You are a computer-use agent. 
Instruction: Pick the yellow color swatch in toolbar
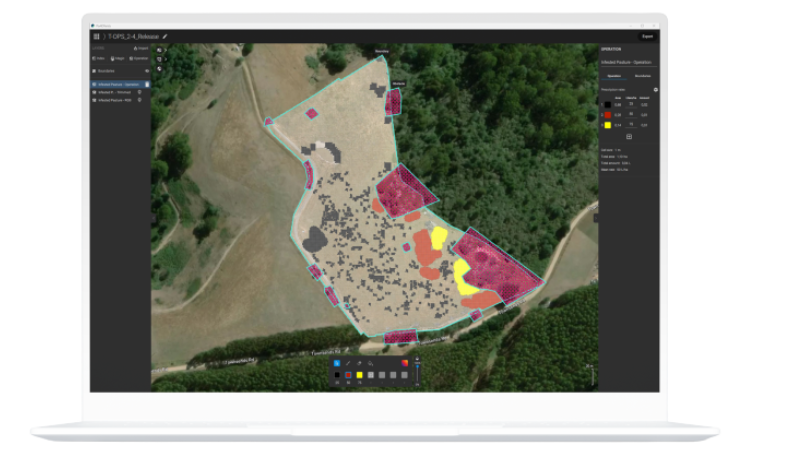359,375
